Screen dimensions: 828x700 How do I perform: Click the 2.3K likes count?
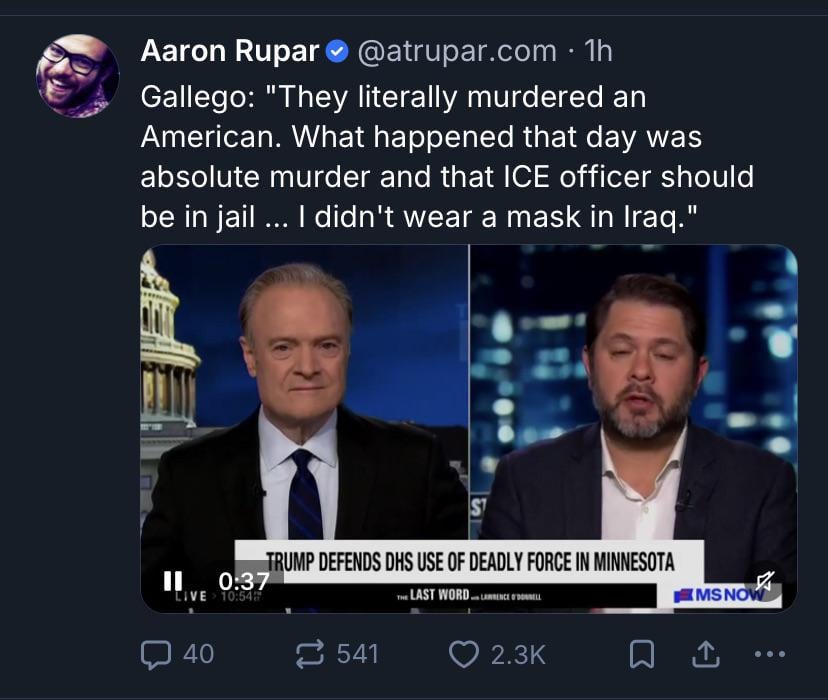coord(517,654)
